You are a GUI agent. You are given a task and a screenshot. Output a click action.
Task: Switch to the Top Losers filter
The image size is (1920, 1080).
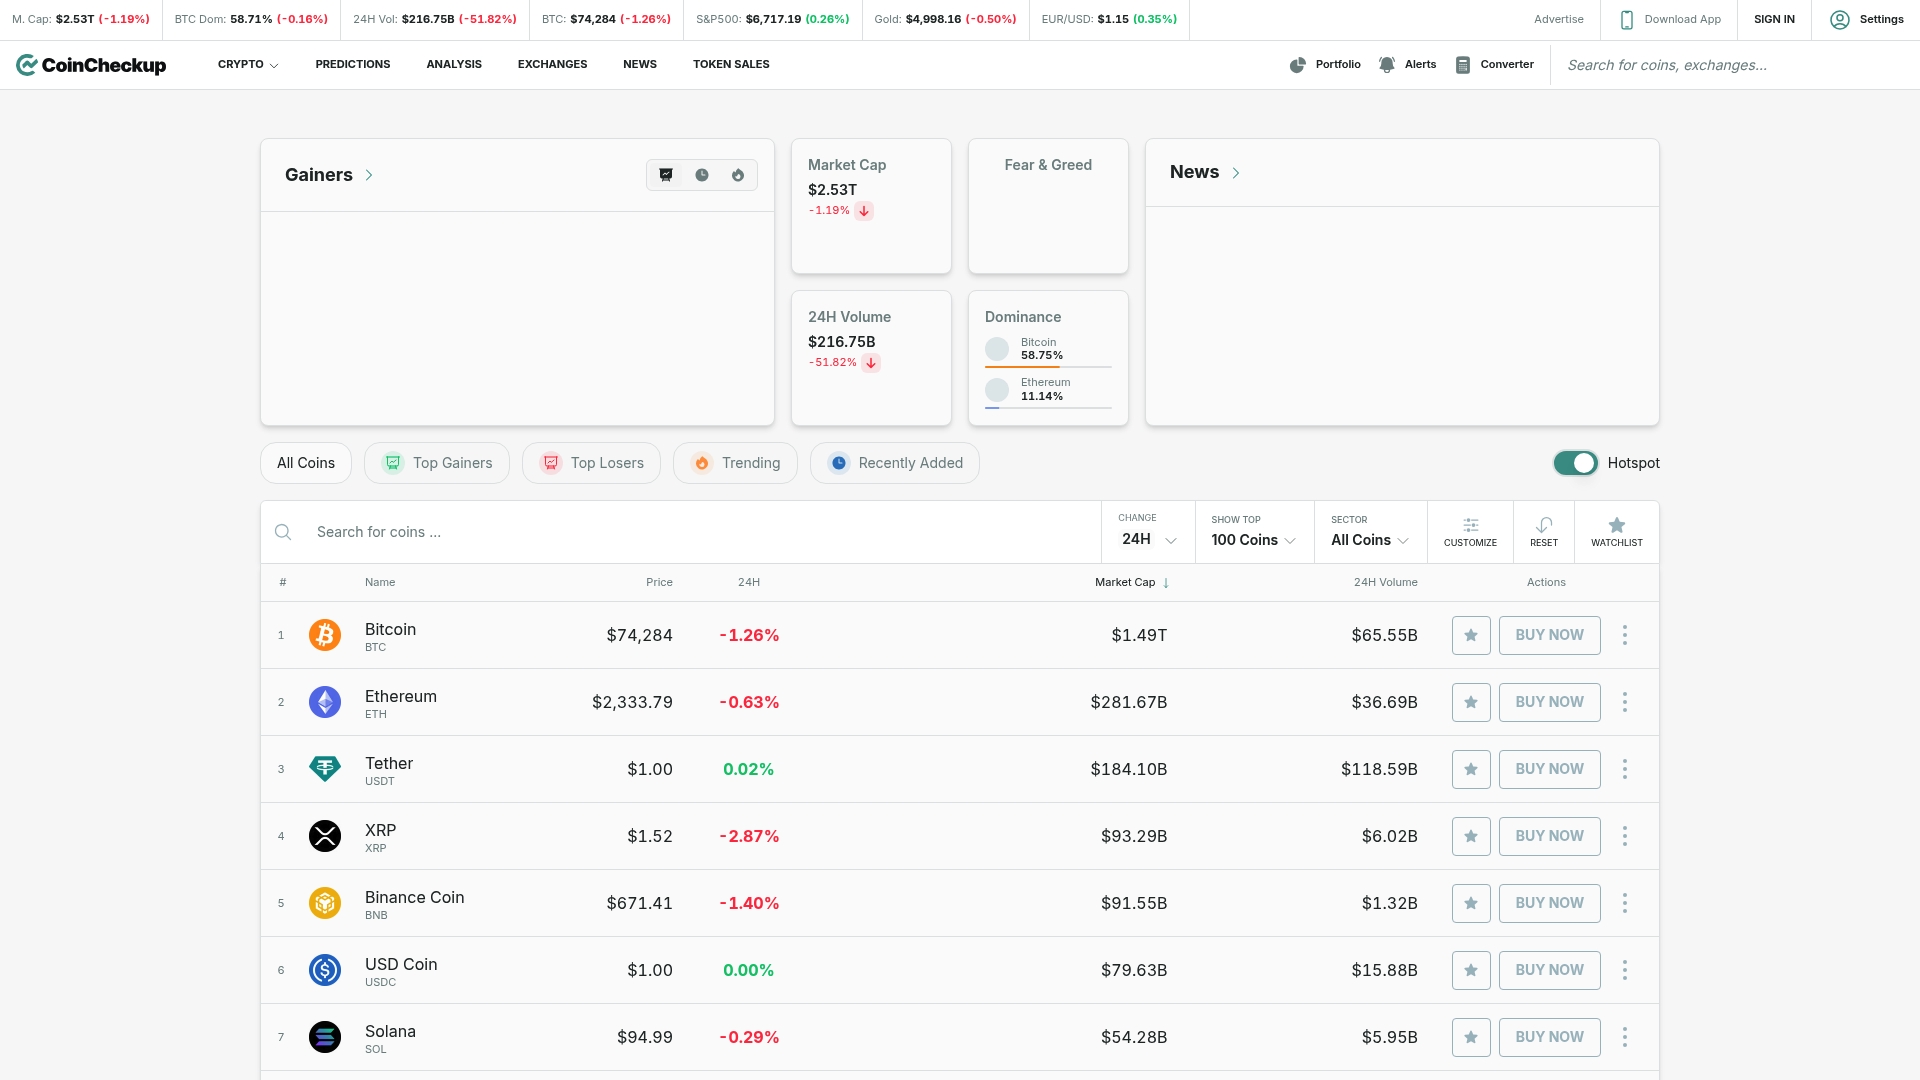click(x=590, y=463)
